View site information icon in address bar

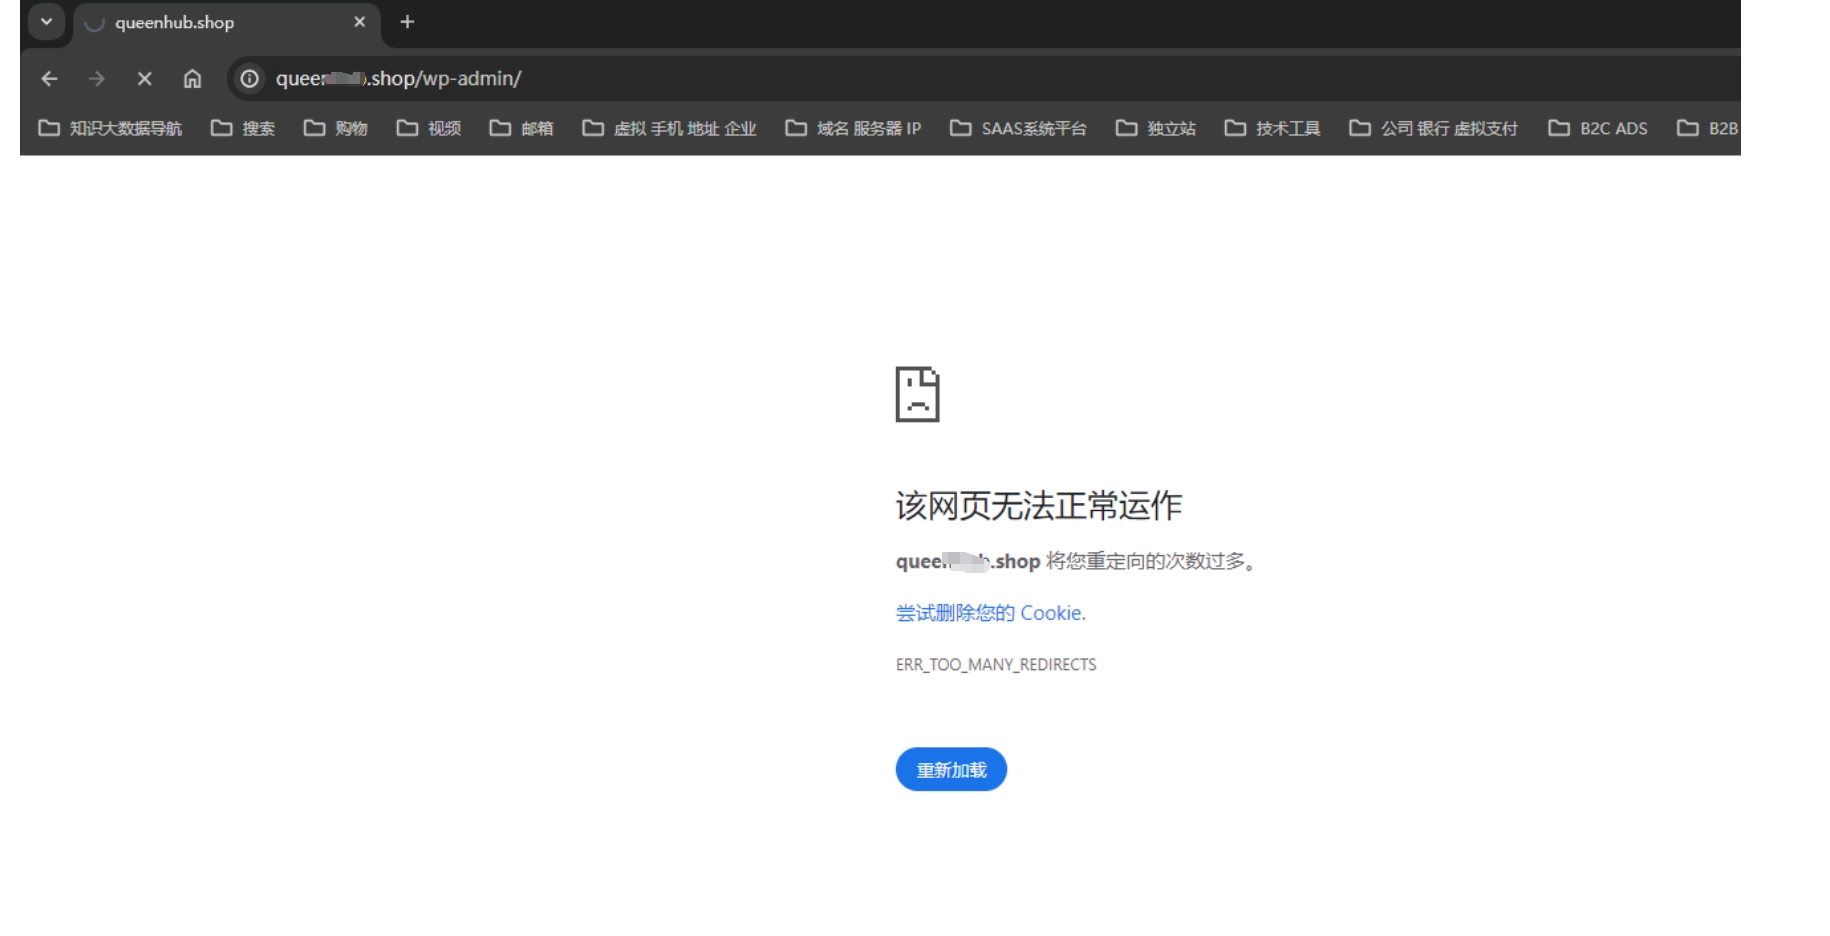[x=250, y=78]
